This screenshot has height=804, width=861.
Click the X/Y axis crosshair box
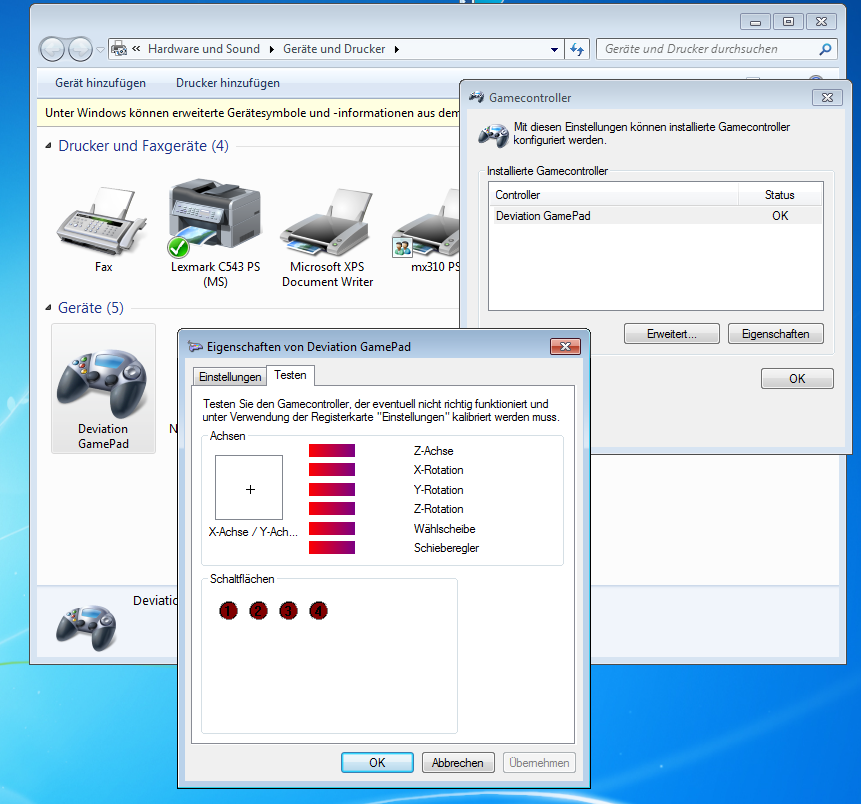point(249,487)
